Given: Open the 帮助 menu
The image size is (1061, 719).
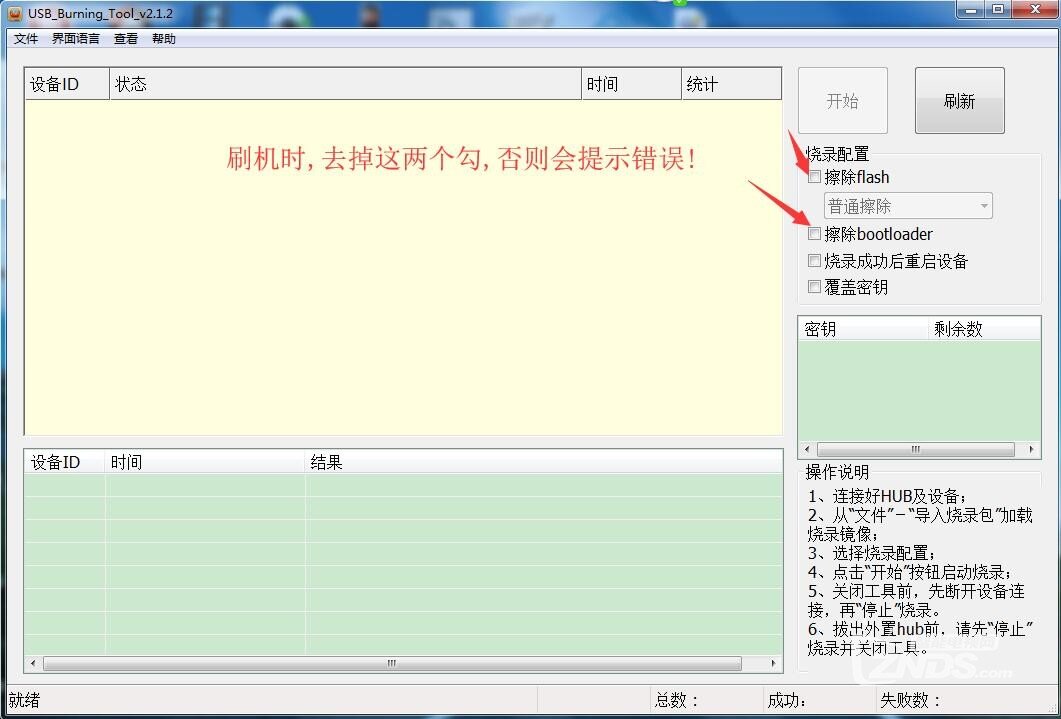Looking at the screenshot, I should coord(164,38).
